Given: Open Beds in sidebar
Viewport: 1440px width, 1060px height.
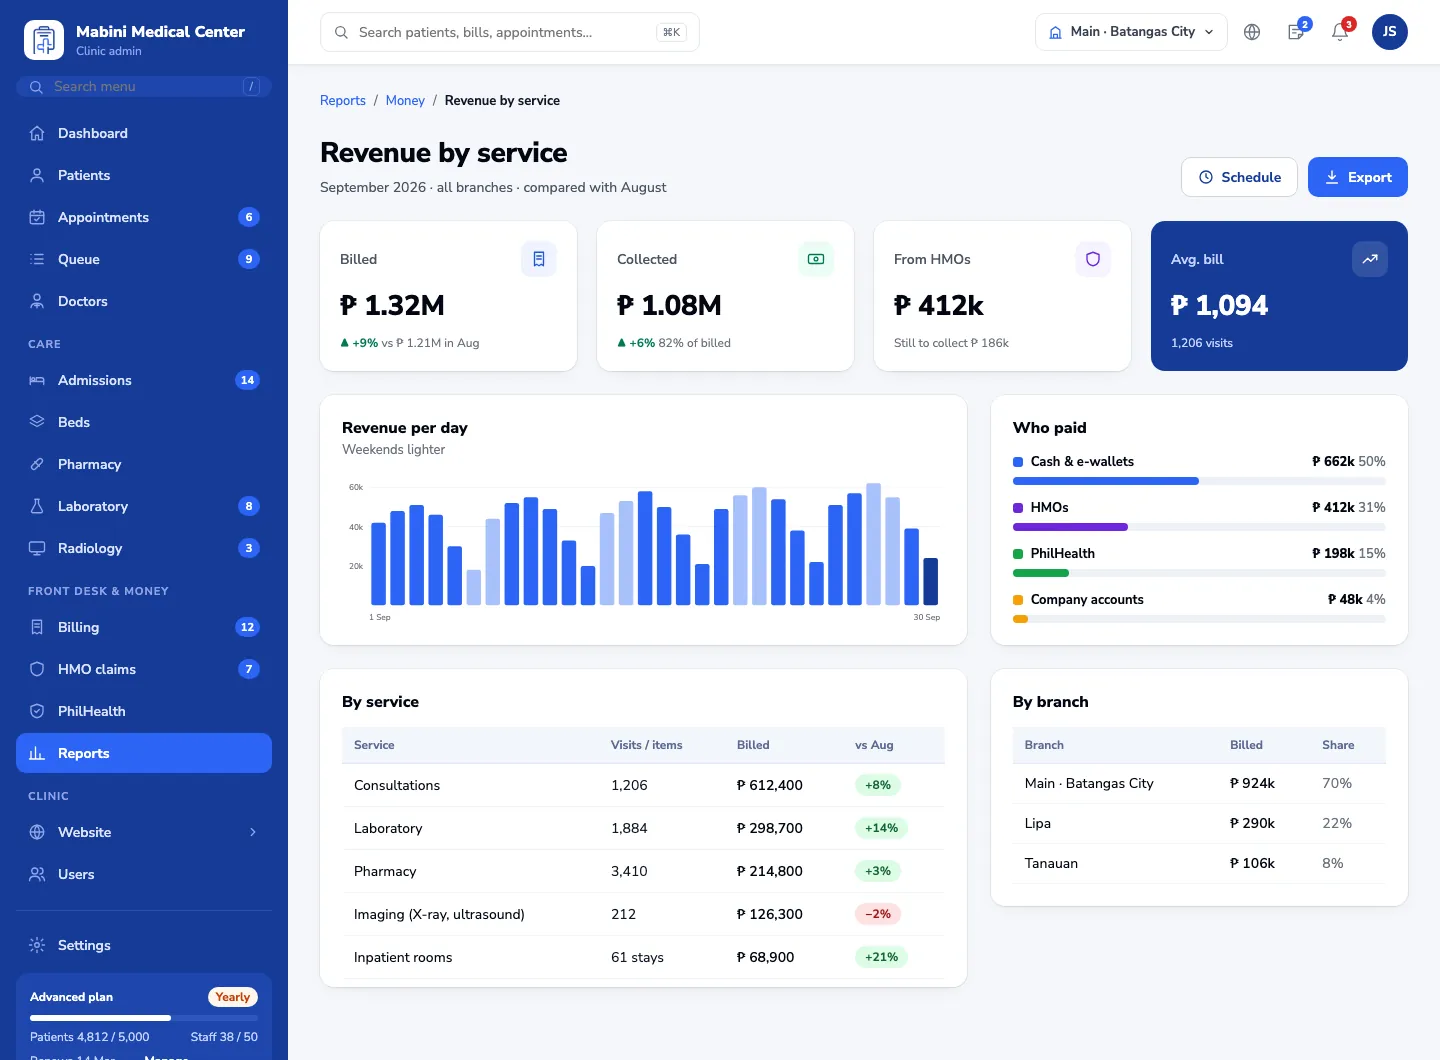Looking at the screenshot, I should pos(144,422).
